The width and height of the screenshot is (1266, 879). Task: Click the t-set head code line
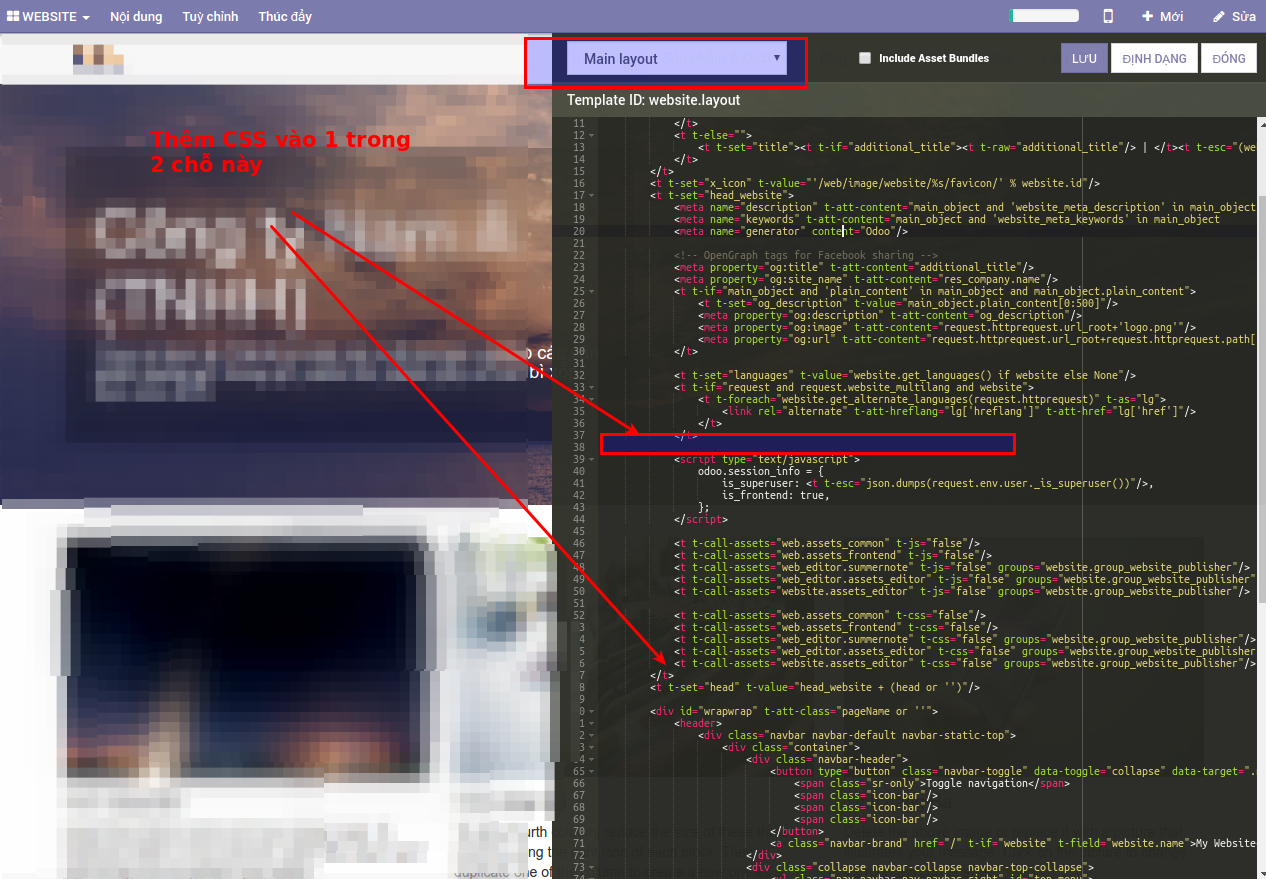pos(815,687)
